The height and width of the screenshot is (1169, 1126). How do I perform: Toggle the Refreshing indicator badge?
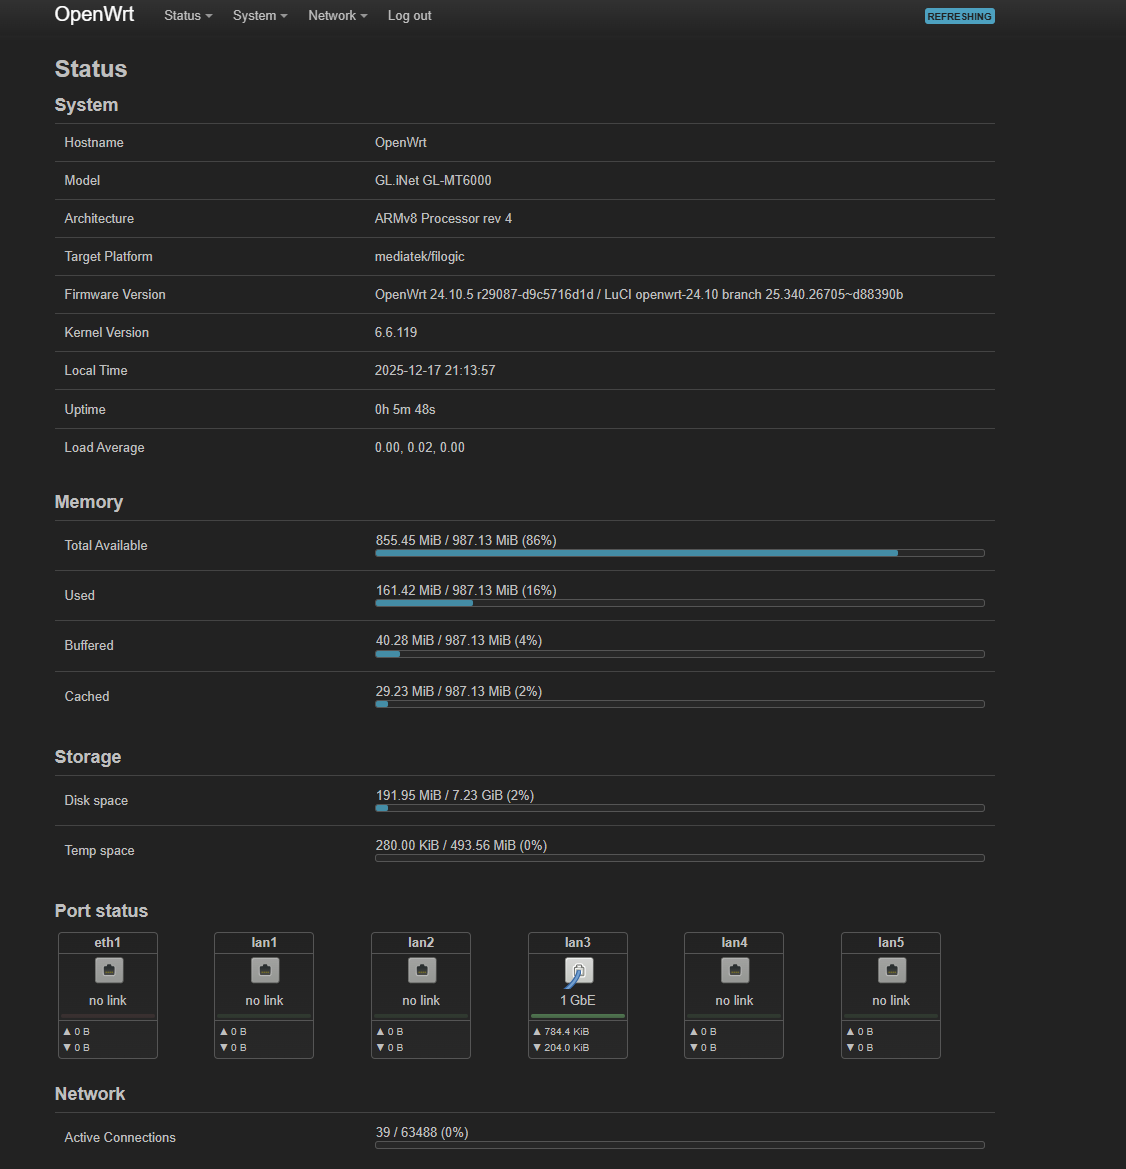coord(959,16)
